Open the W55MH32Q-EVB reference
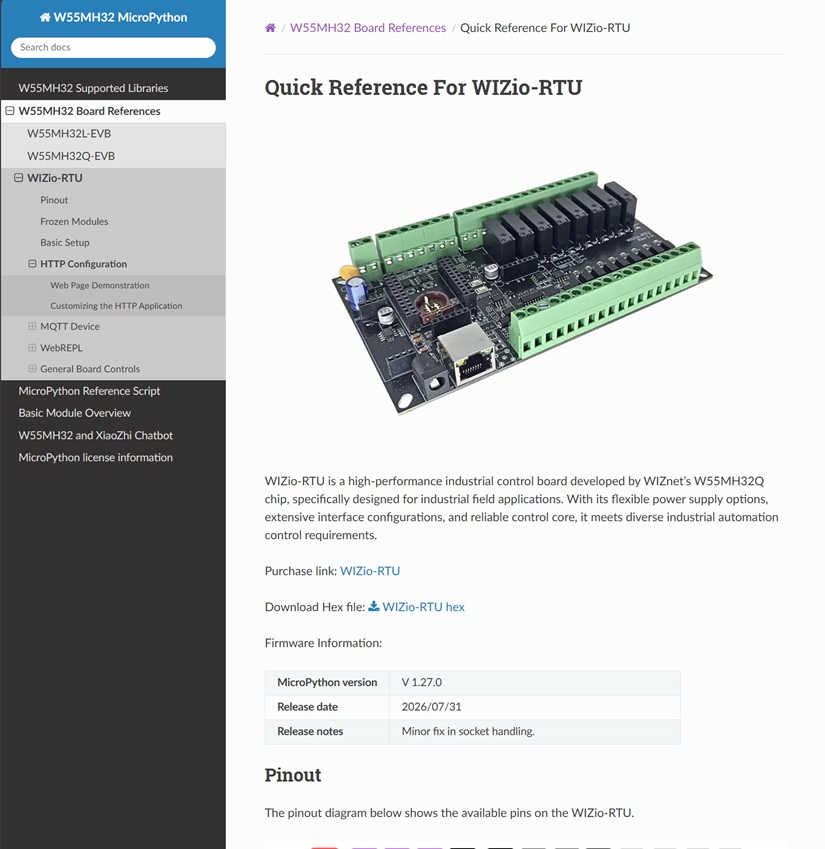Screen dimensions: 825x849 [x=71, y=156]
